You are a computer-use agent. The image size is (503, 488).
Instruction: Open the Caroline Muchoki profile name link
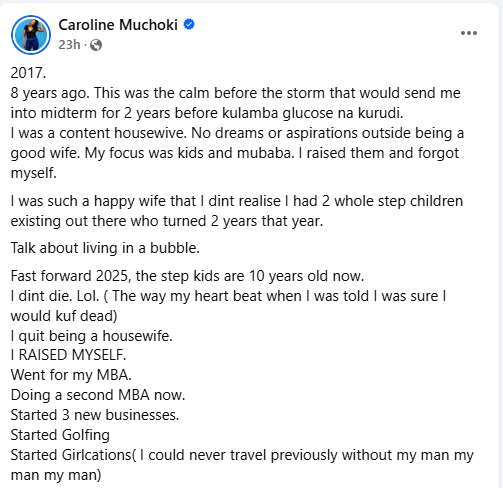[118, 25]
